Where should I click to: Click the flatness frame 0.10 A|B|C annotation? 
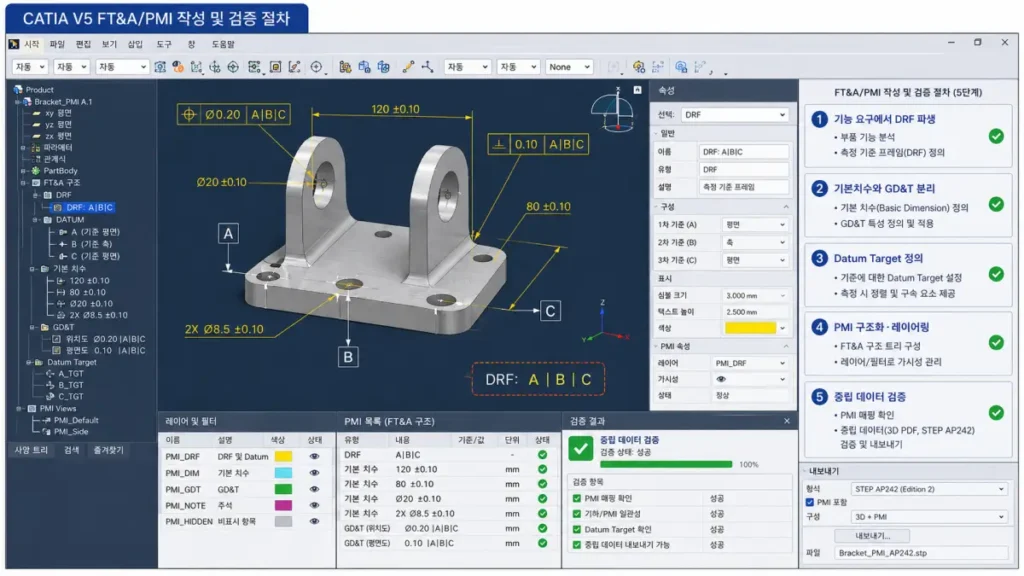point(538,144)
